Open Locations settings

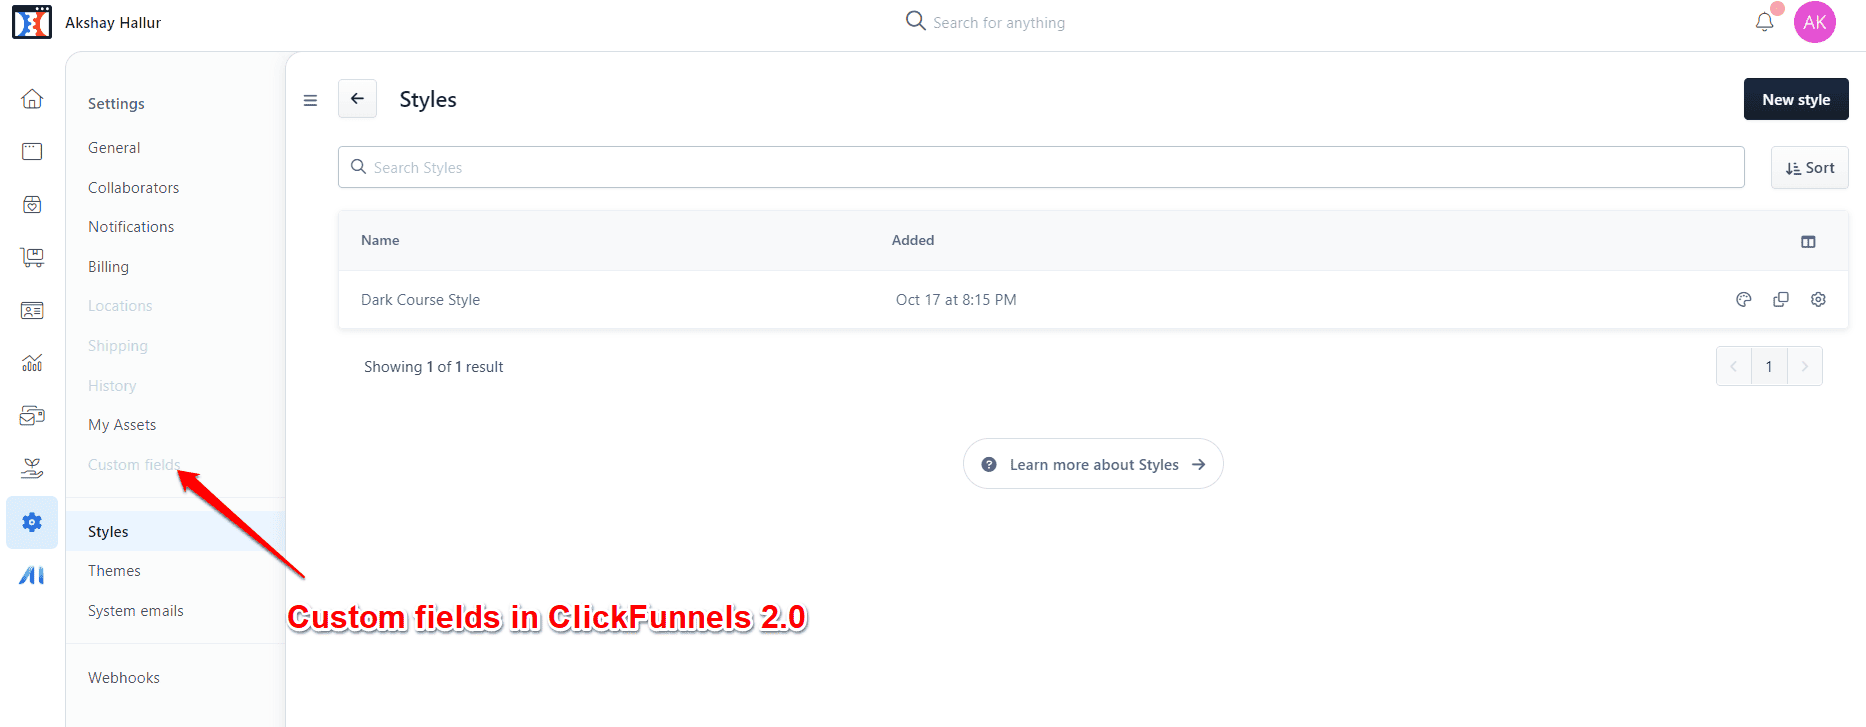(120, 306)
